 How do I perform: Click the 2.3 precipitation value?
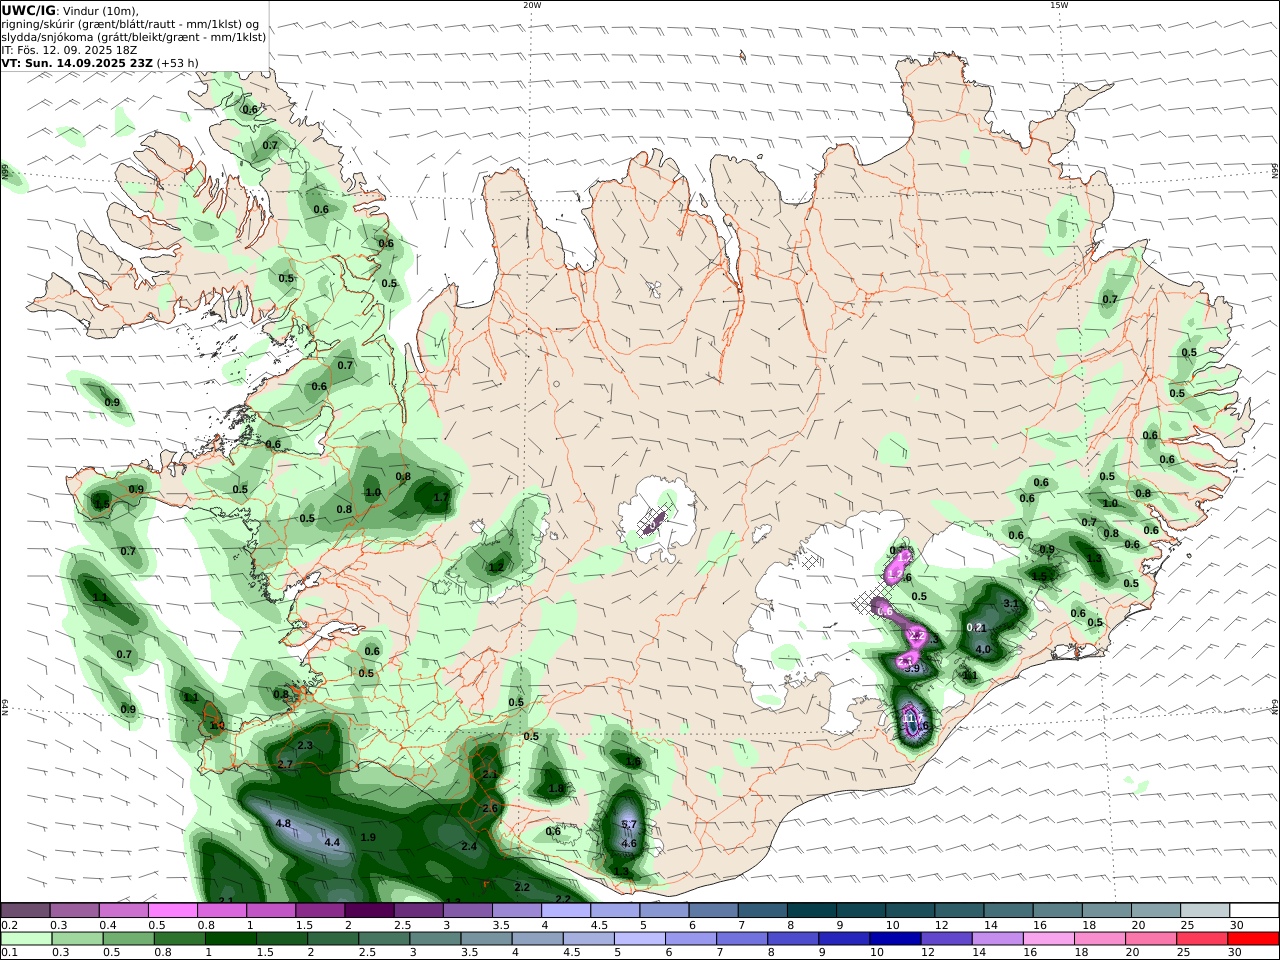305,745
